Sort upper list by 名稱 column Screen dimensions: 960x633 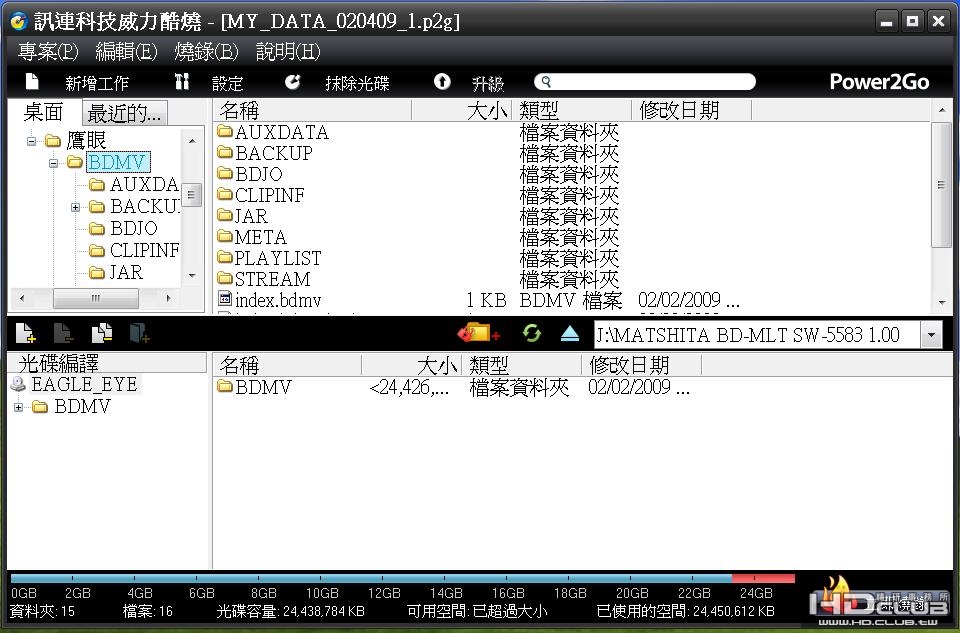tap(313, 111)
